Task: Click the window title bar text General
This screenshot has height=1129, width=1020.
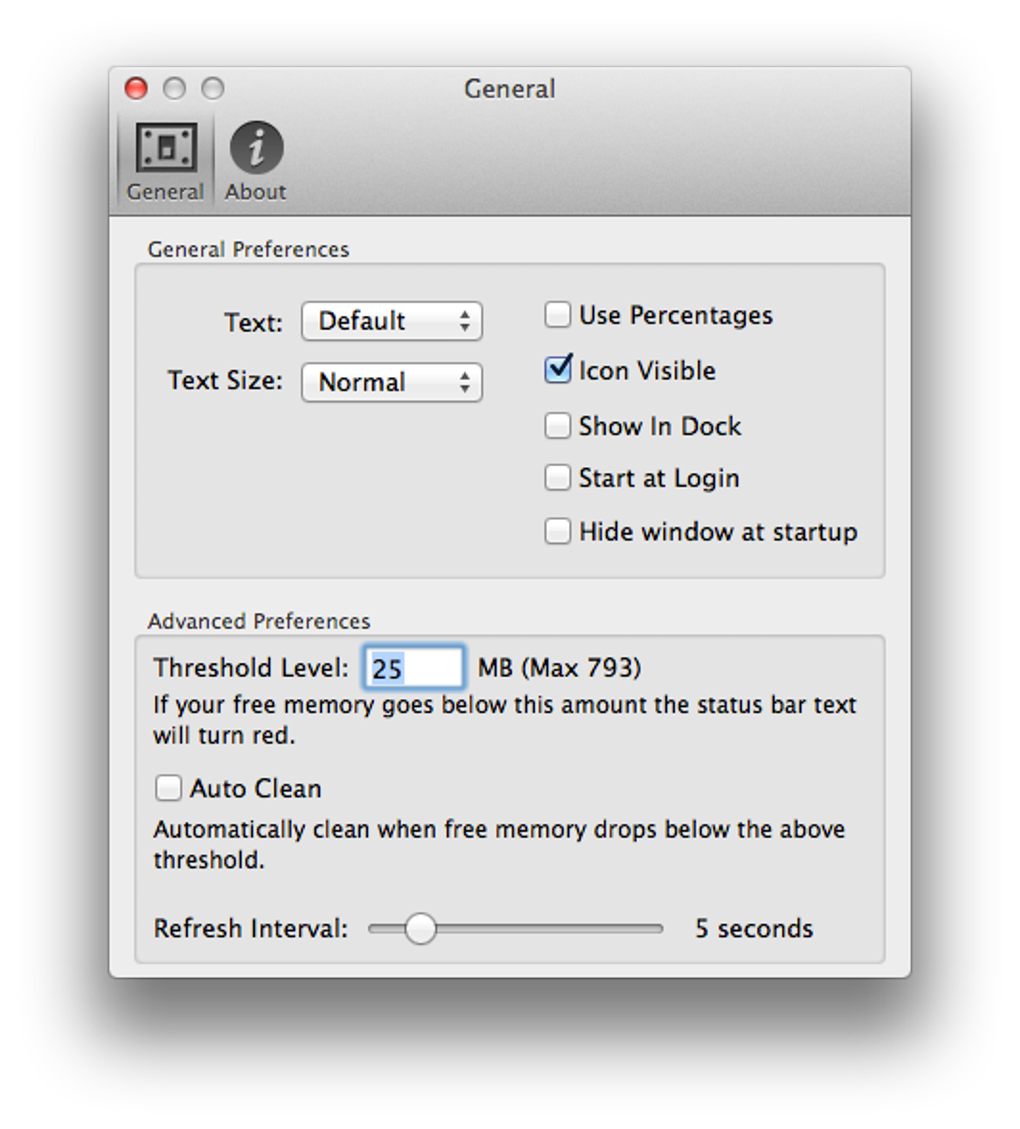Action: pos(509,89)
